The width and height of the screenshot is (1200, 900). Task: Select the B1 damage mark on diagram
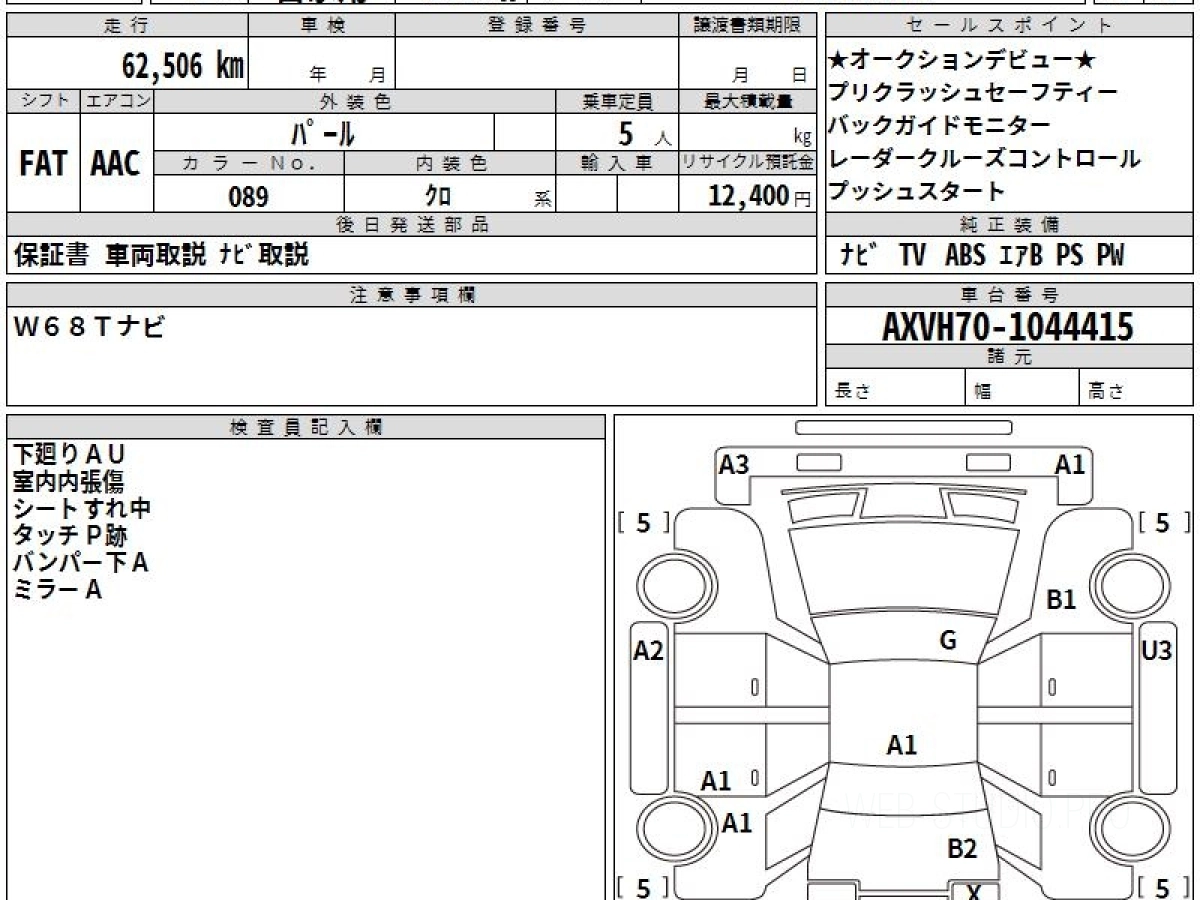[x=1061, y=600]
